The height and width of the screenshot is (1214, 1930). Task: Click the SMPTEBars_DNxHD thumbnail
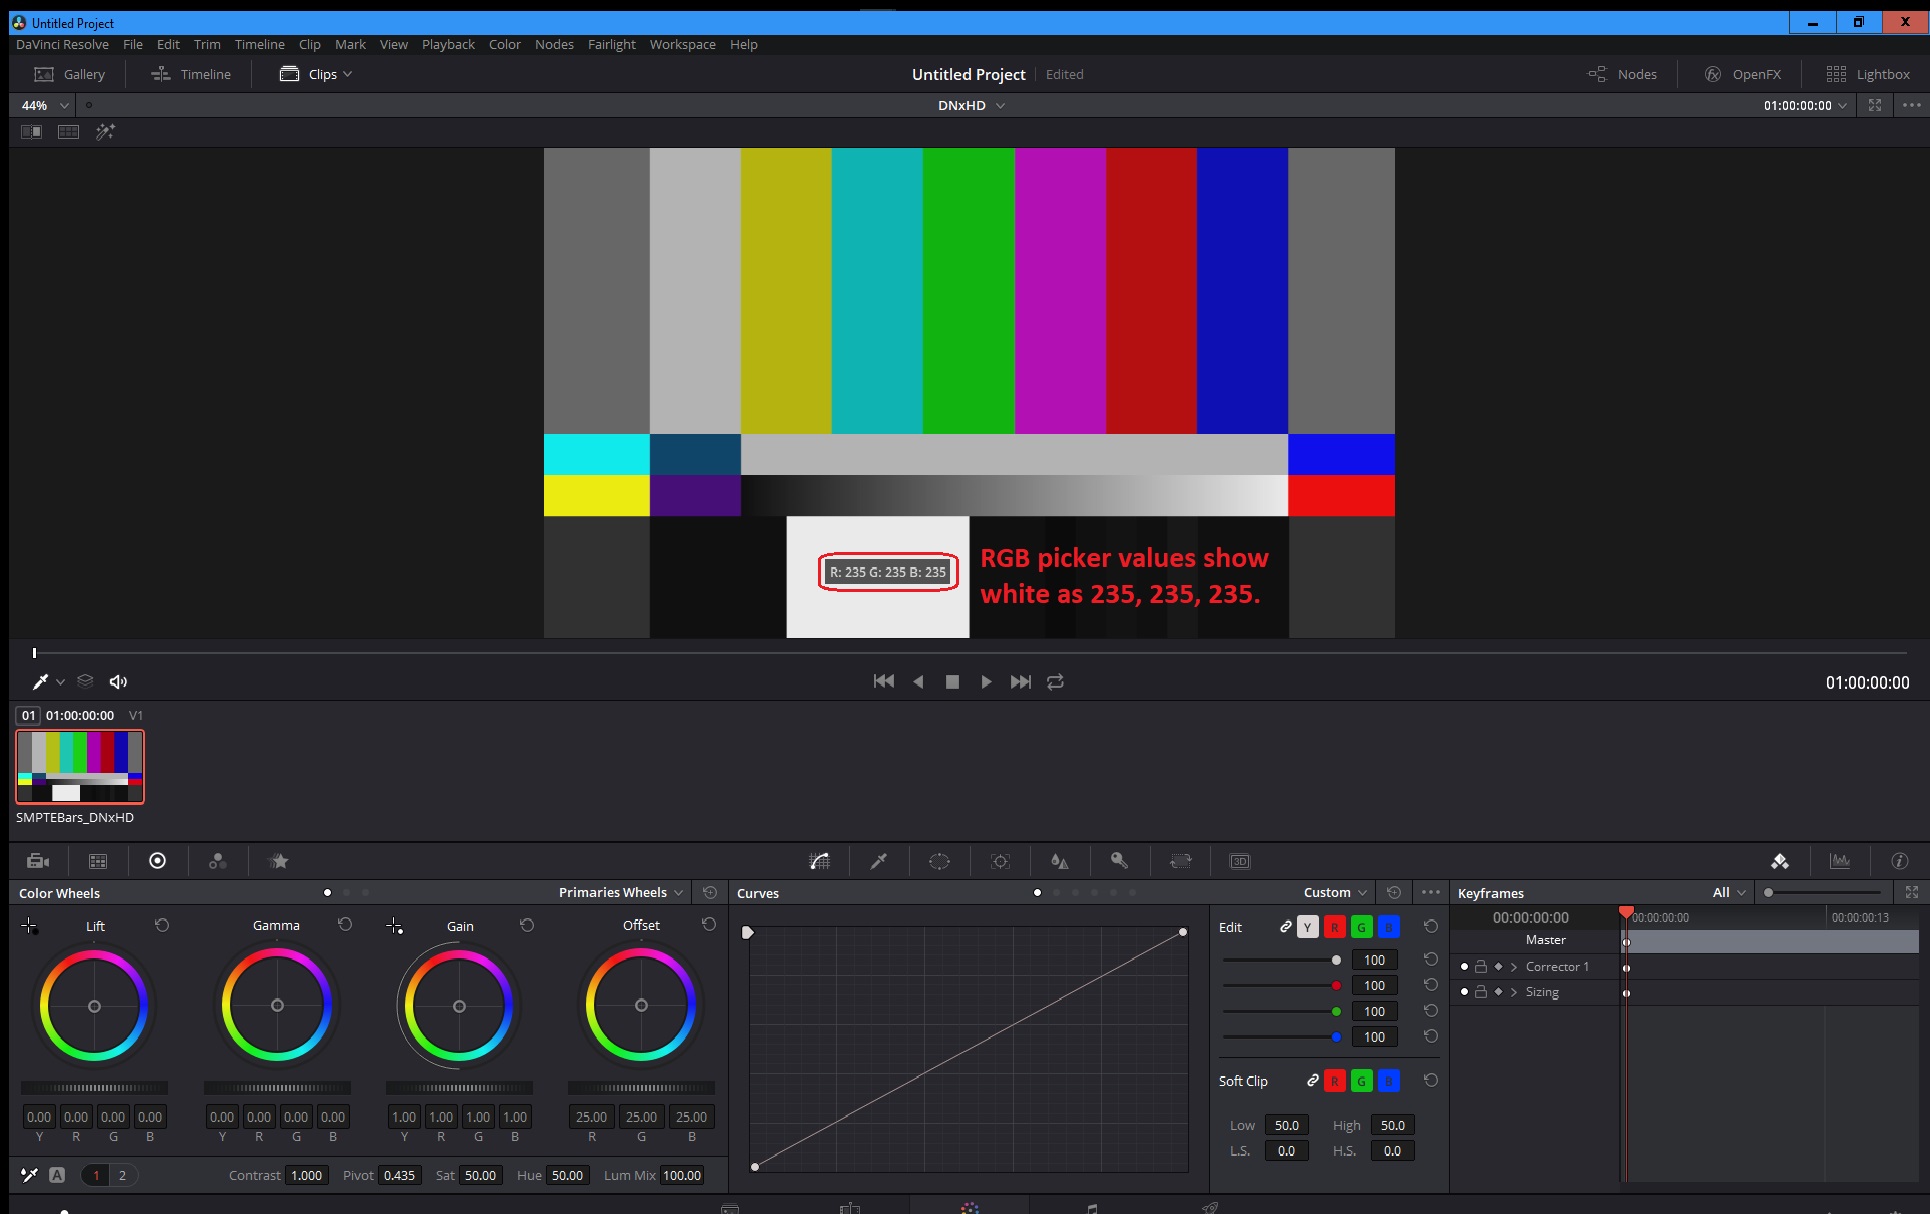[78, 765]
